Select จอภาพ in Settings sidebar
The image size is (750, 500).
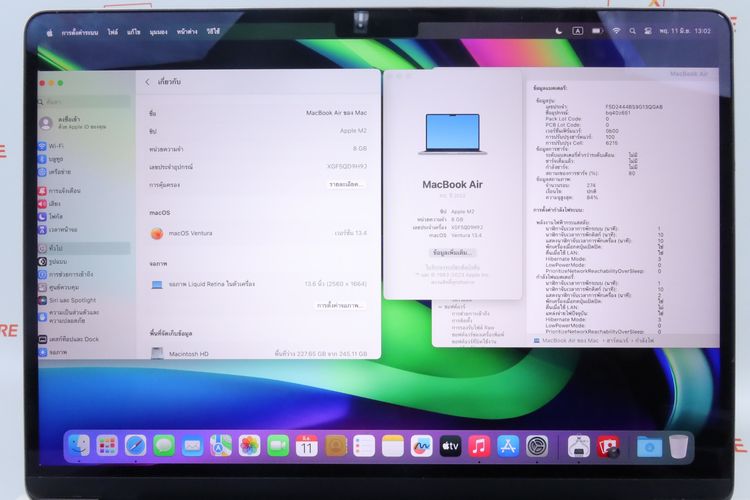[x=53, y=352]
